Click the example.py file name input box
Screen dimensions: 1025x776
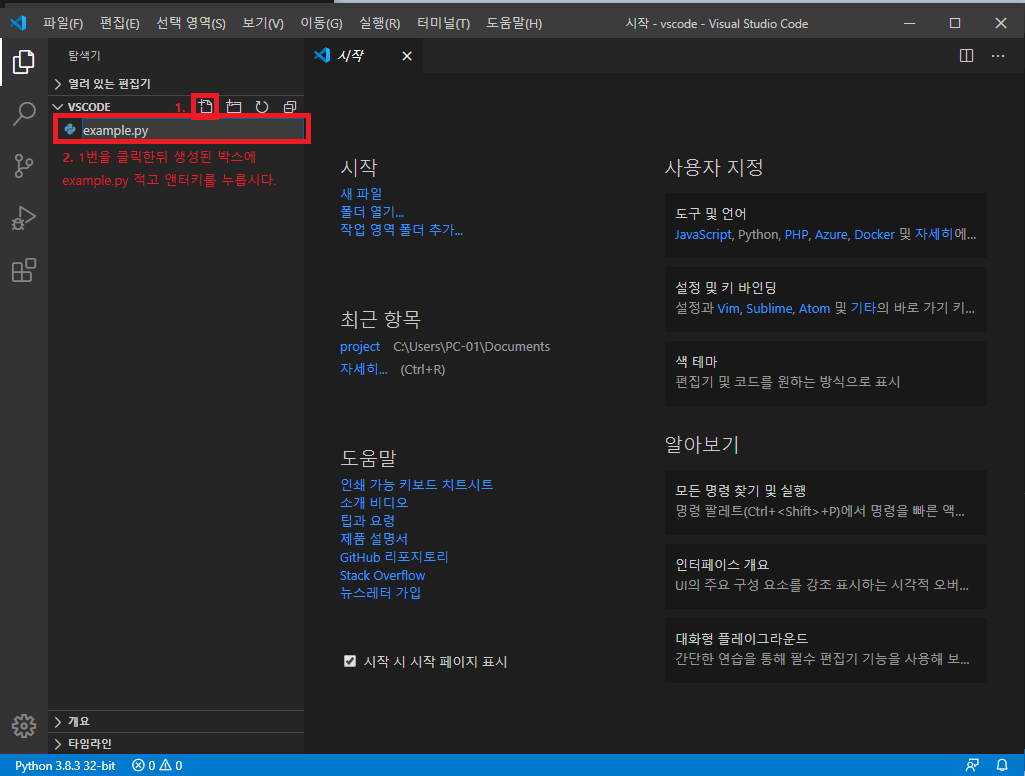(x=193, y=130)
